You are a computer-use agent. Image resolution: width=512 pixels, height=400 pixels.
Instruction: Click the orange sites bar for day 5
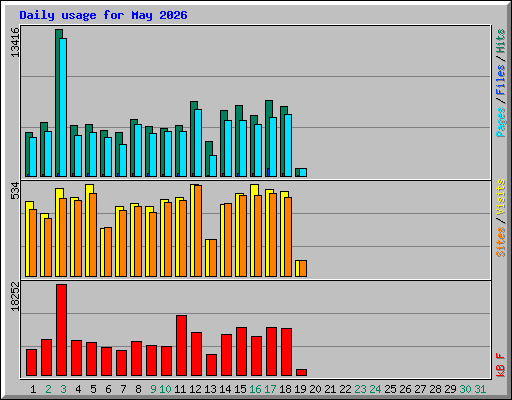[93, 235]
